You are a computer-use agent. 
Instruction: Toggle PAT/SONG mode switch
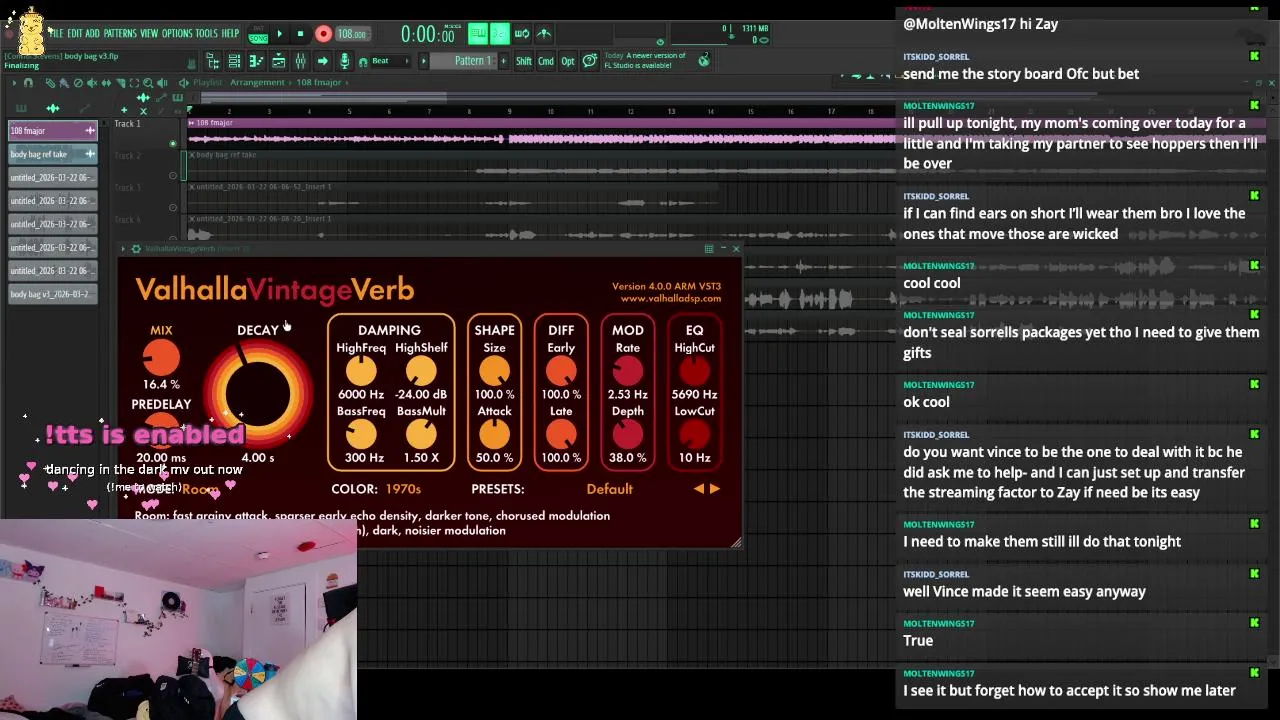(259, 34)
